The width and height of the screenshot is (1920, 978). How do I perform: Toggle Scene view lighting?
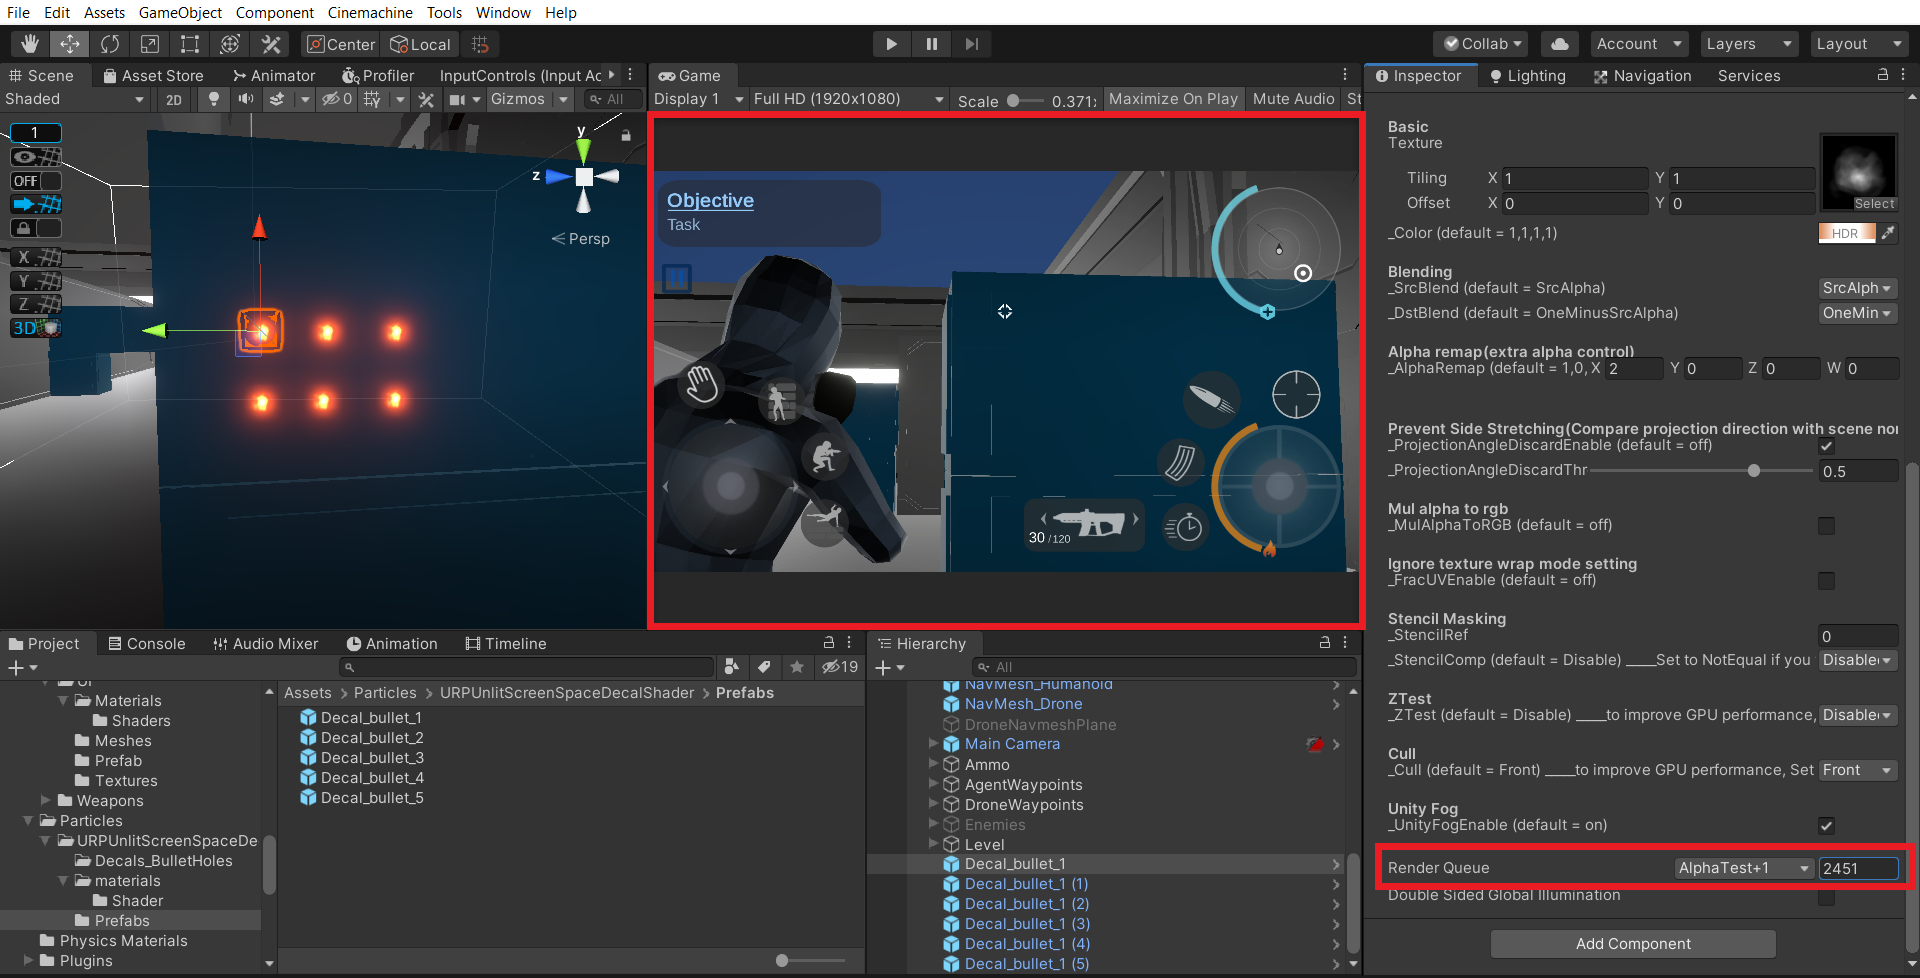(214, 99)
